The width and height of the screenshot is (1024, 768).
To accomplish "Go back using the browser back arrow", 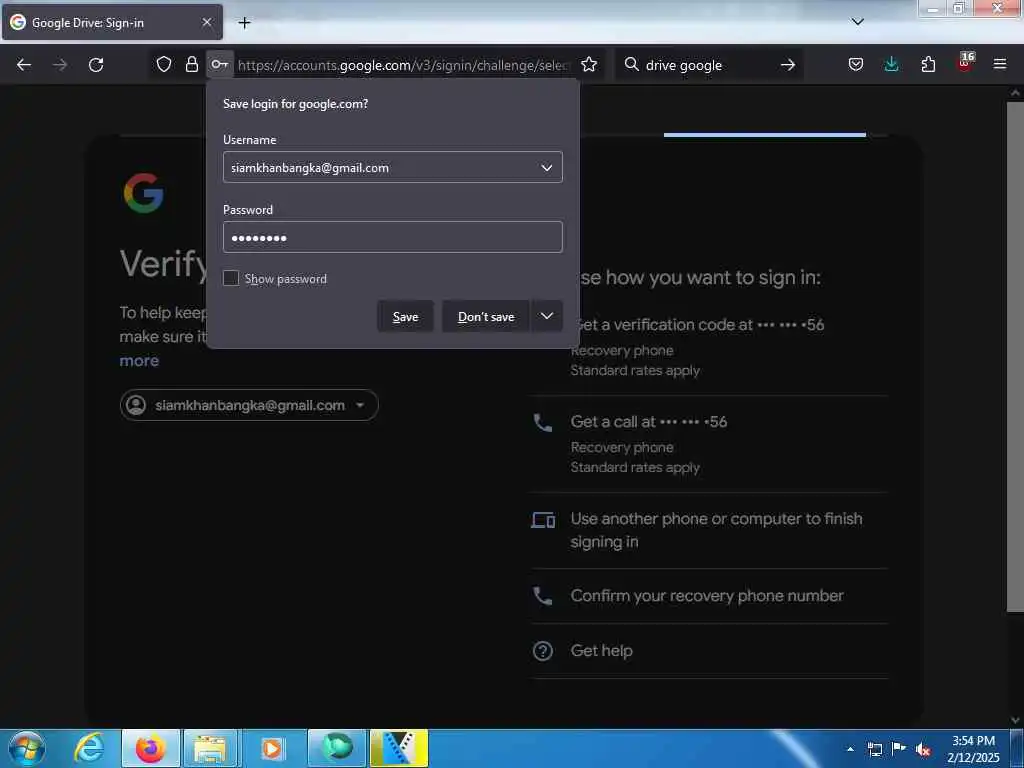I will [x=24, y=65].
